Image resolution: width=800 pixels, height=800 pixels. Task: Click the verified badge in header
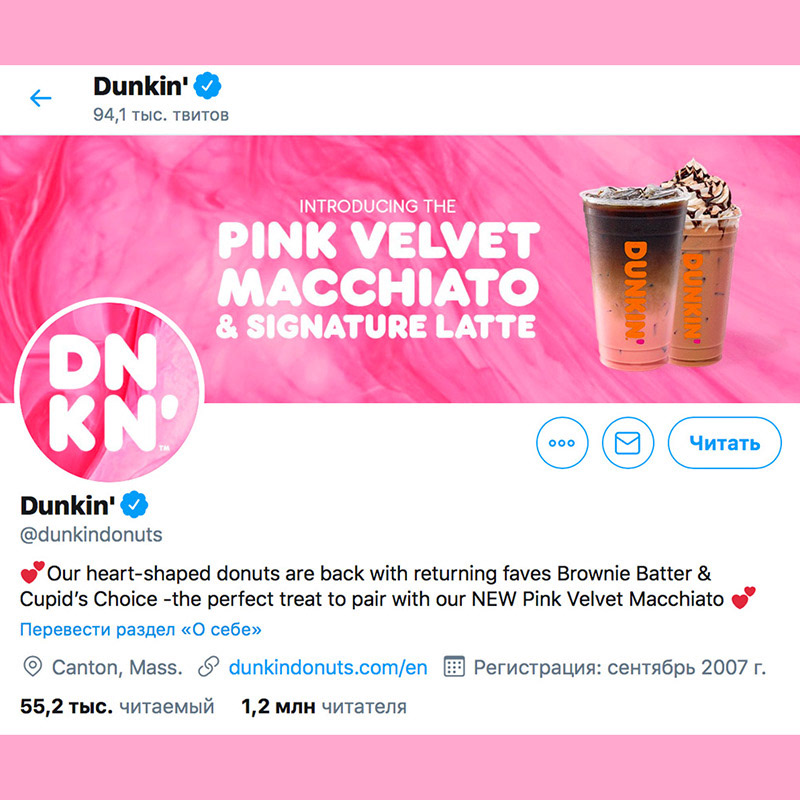(x=208, y=86)
